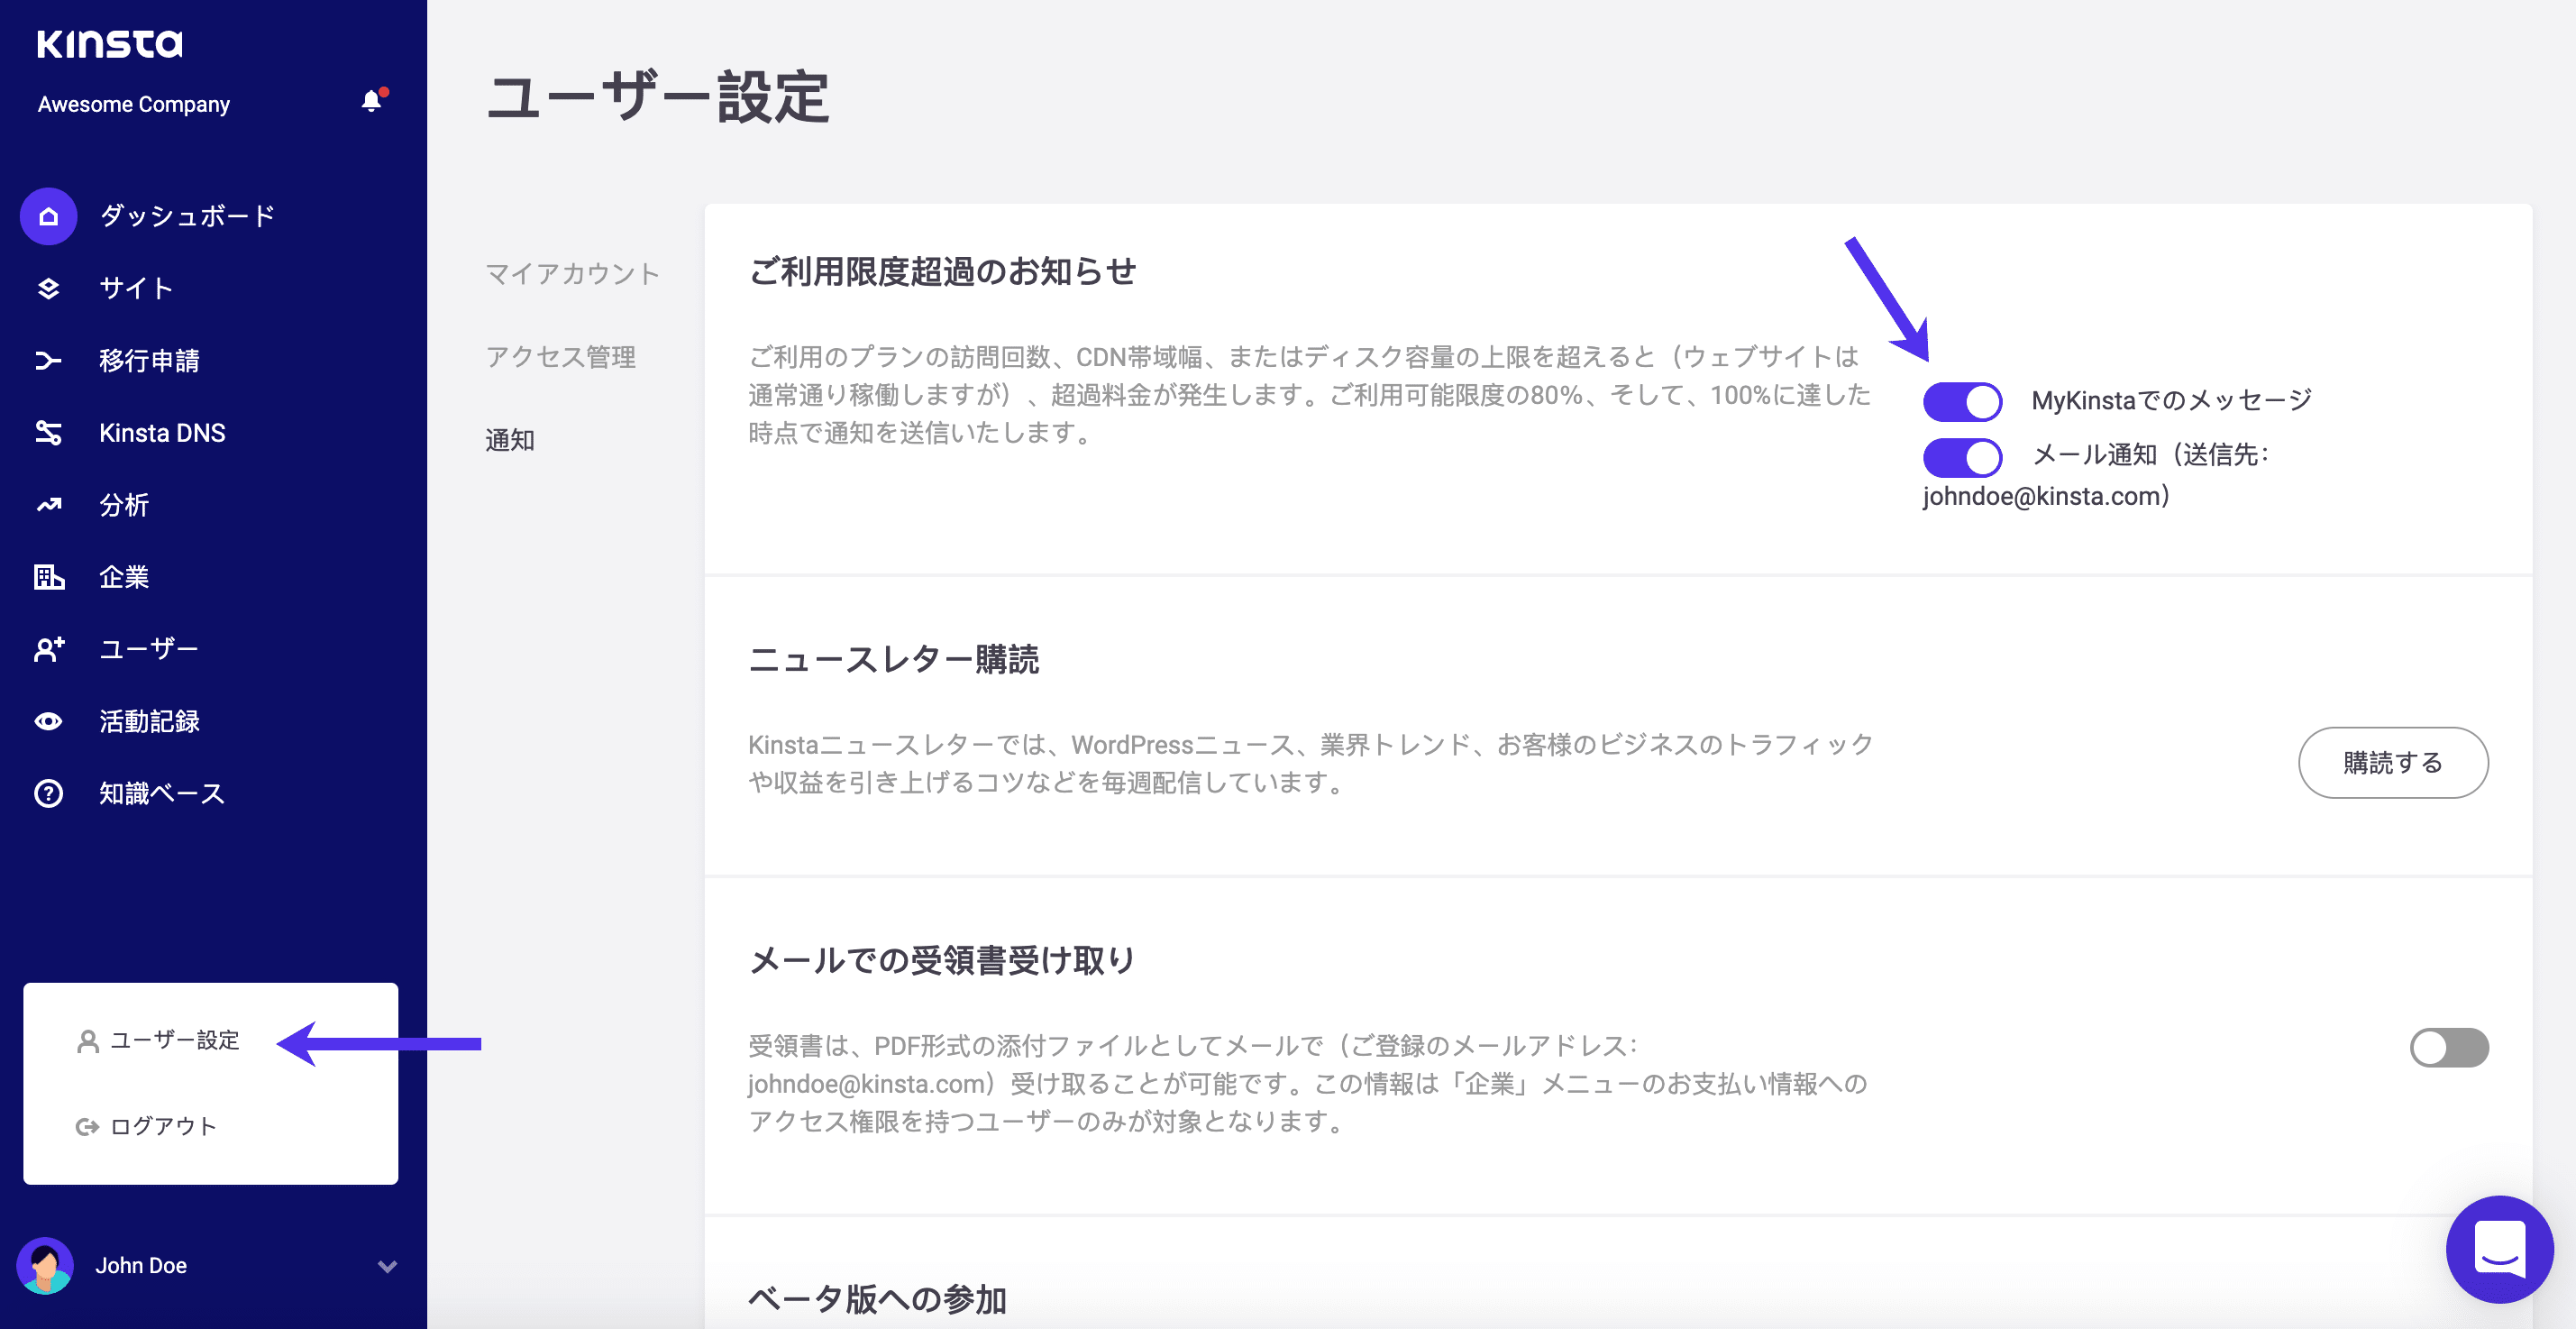
Task: Open Kinsta DNS icon in sidebar
Action: (x=48, y=433)
